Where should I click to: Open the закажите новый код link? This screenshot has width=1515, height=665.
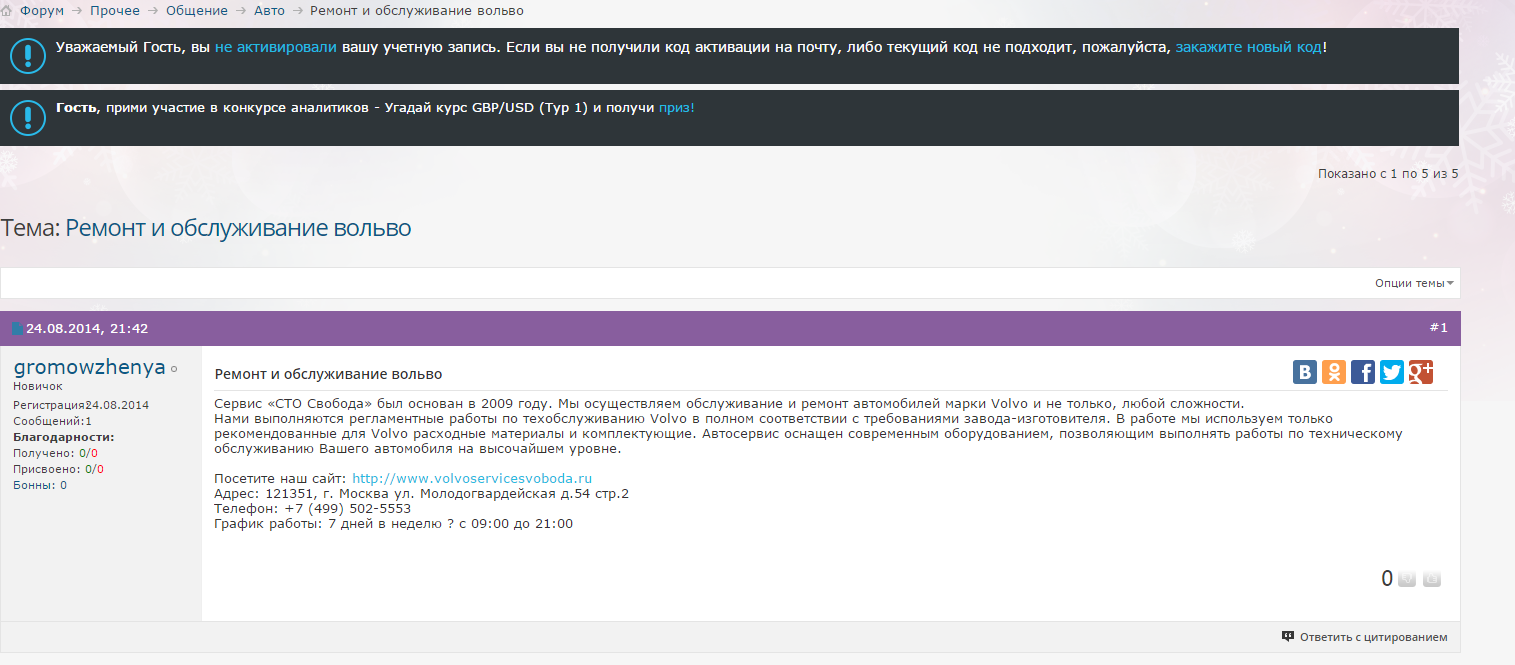(x=1248, y=47)
